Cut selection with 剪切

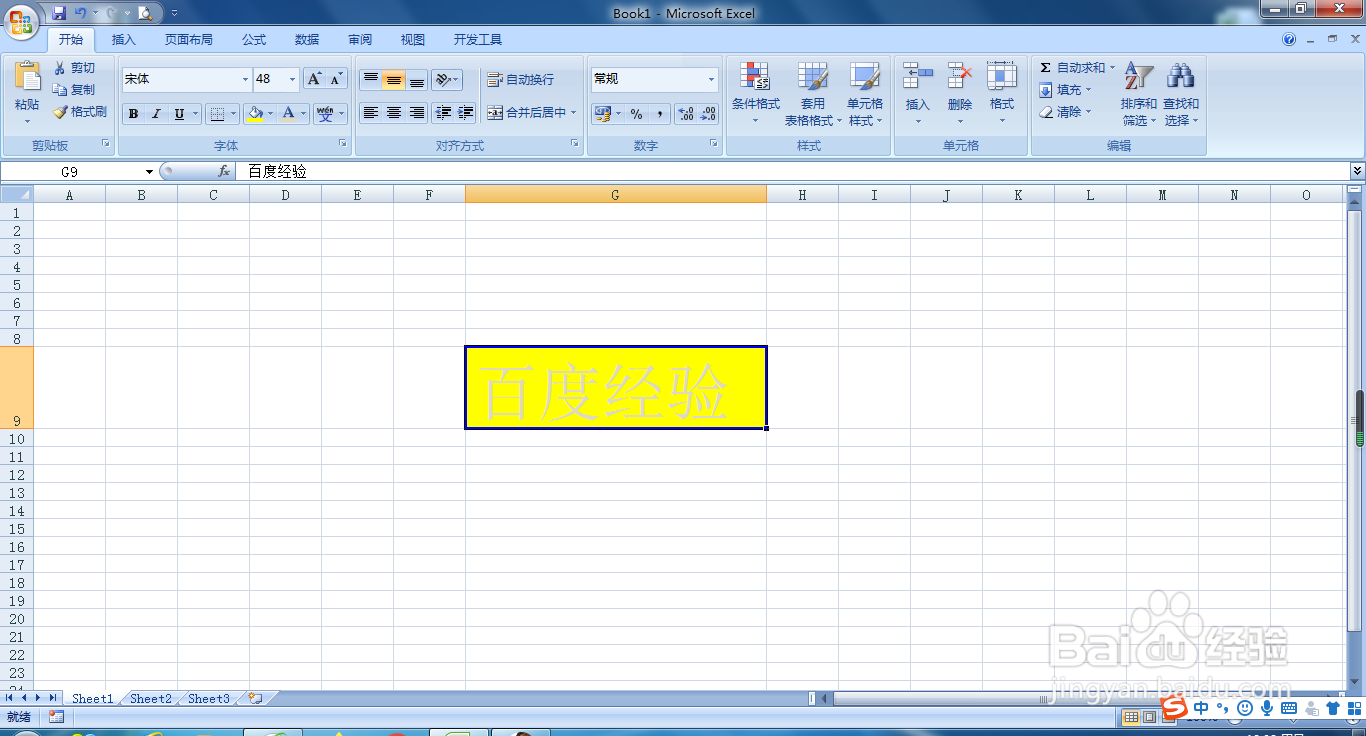[75, 68]
